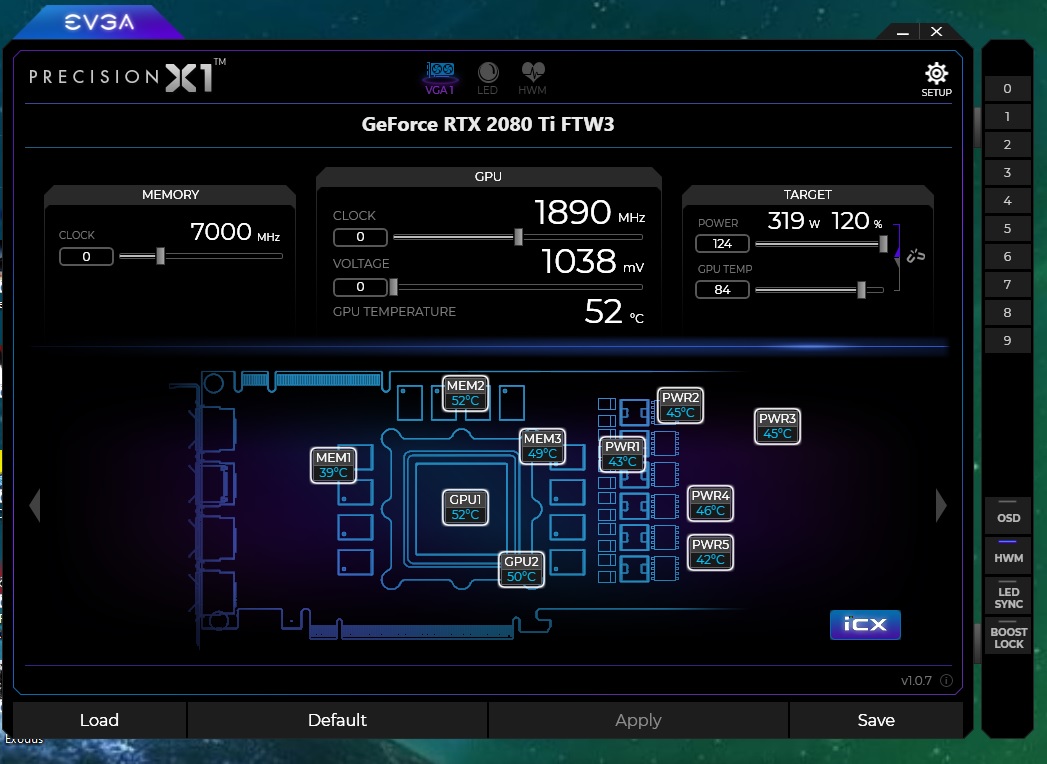Click the power target field showing 124
The image size is (1047, 764).
722,244
